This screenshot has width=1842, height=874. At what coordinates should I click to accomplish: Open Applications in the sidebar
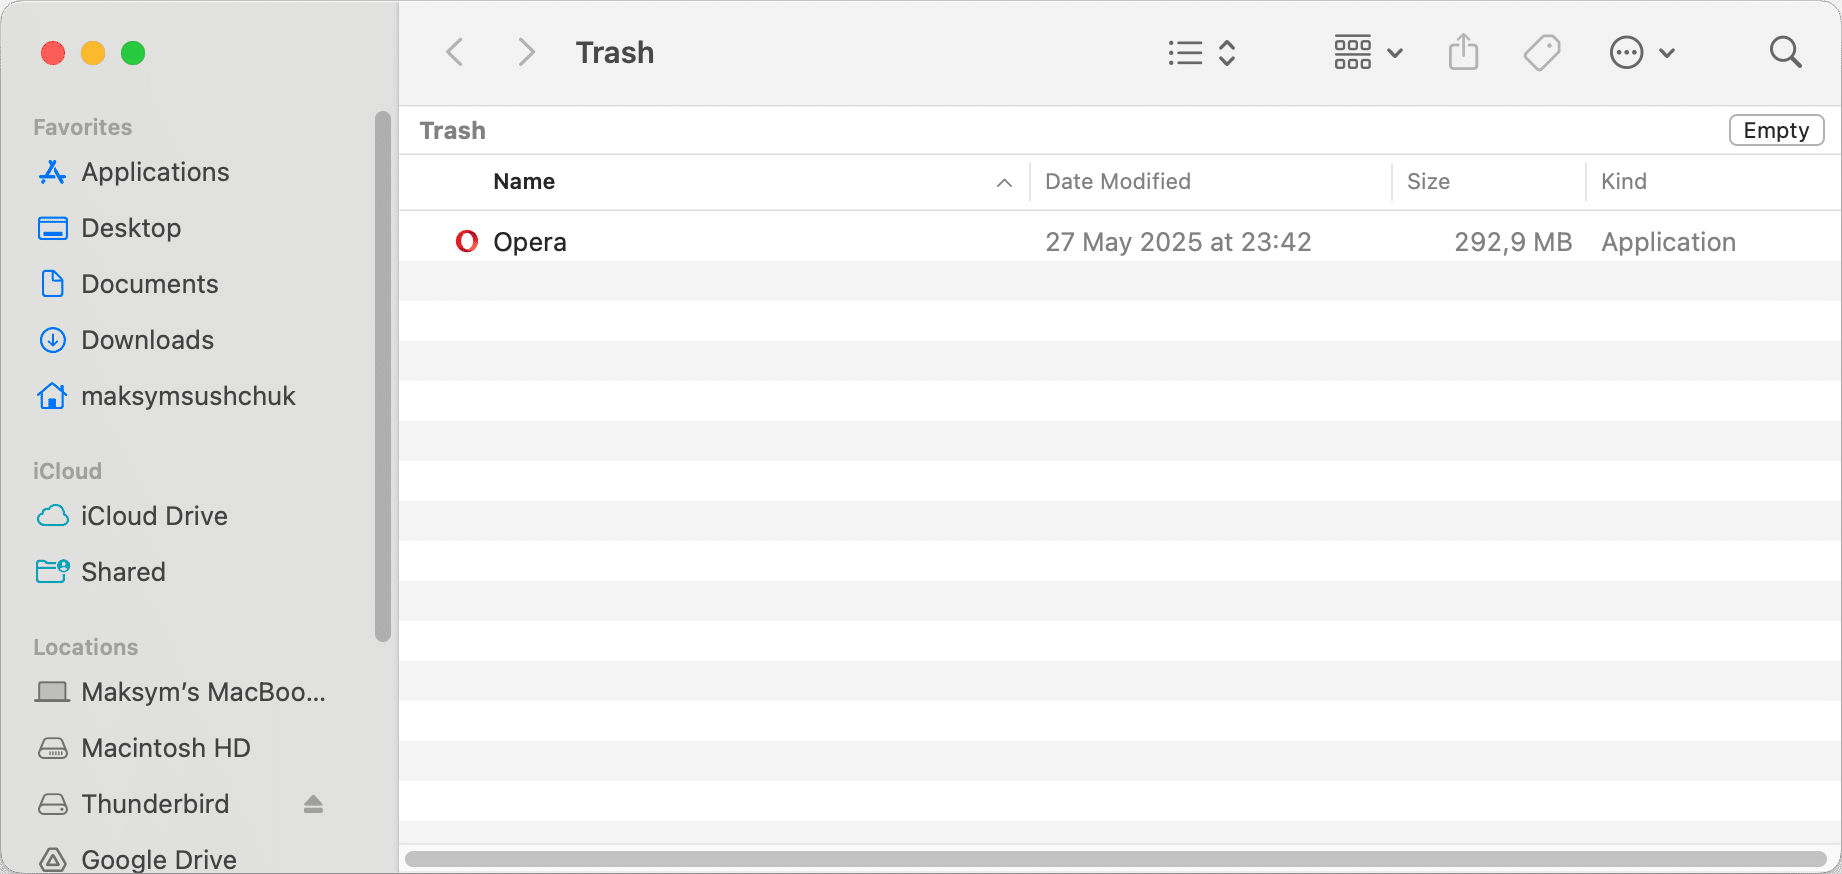(x=155, y=172)
